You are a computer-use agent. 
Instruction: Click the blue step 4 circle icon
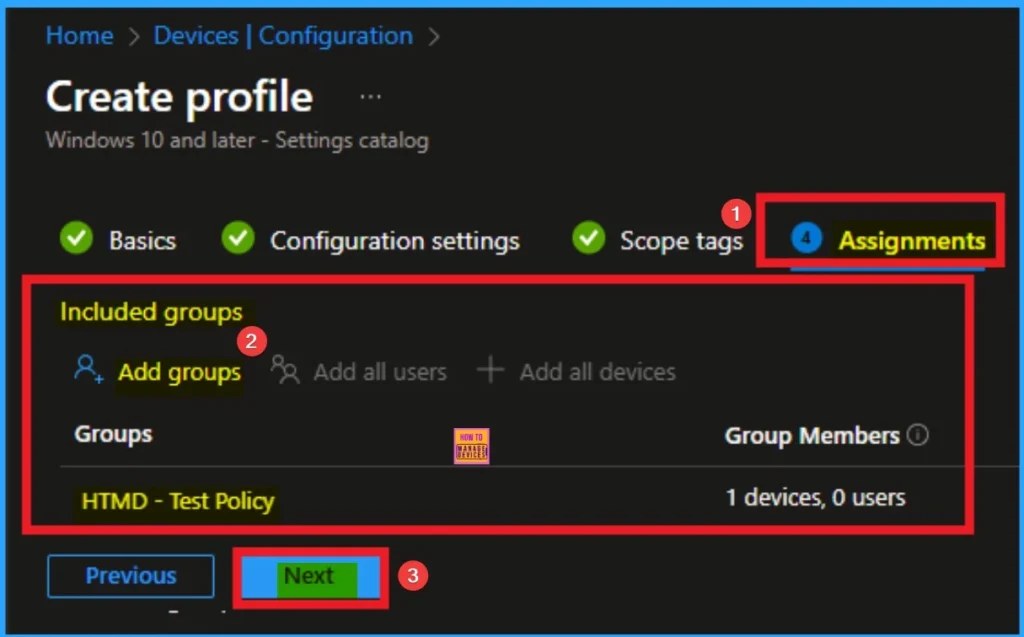(x=806, y=240)
